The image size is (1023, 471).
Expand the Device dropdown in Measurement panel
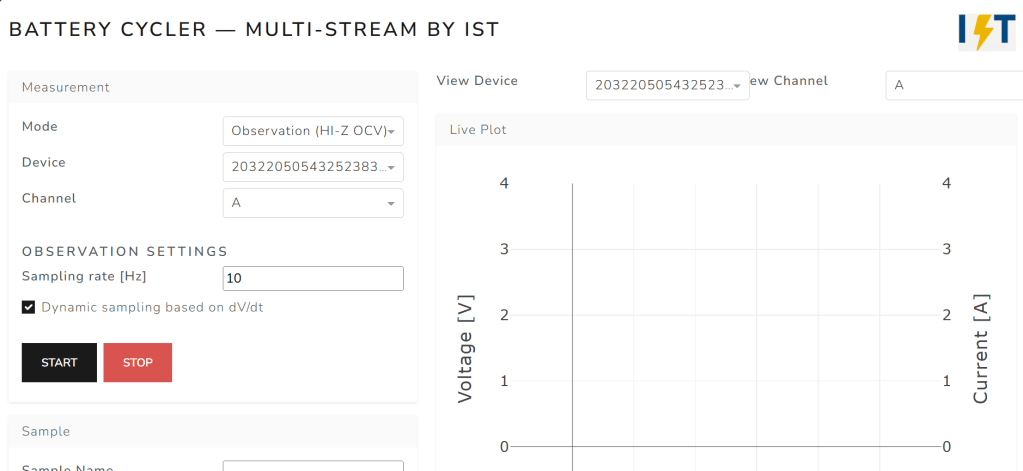click(x=312, y=167)
